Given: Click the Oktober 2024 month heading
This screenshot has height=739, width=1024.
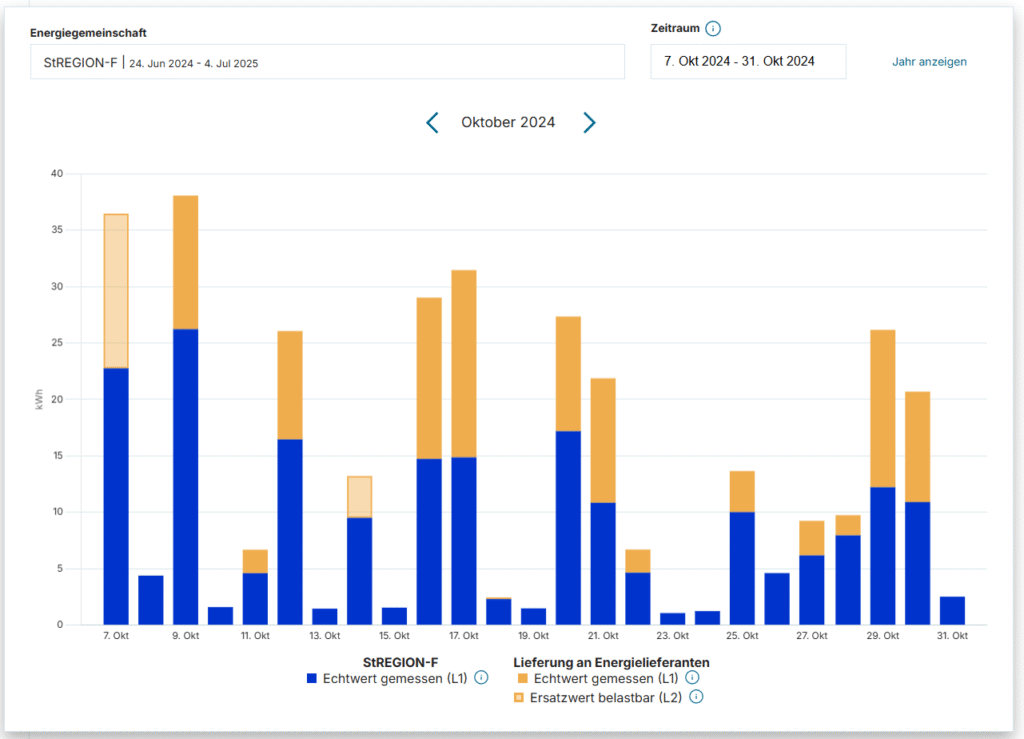Looking at the screenshot, I should click(x=508, y=123).
